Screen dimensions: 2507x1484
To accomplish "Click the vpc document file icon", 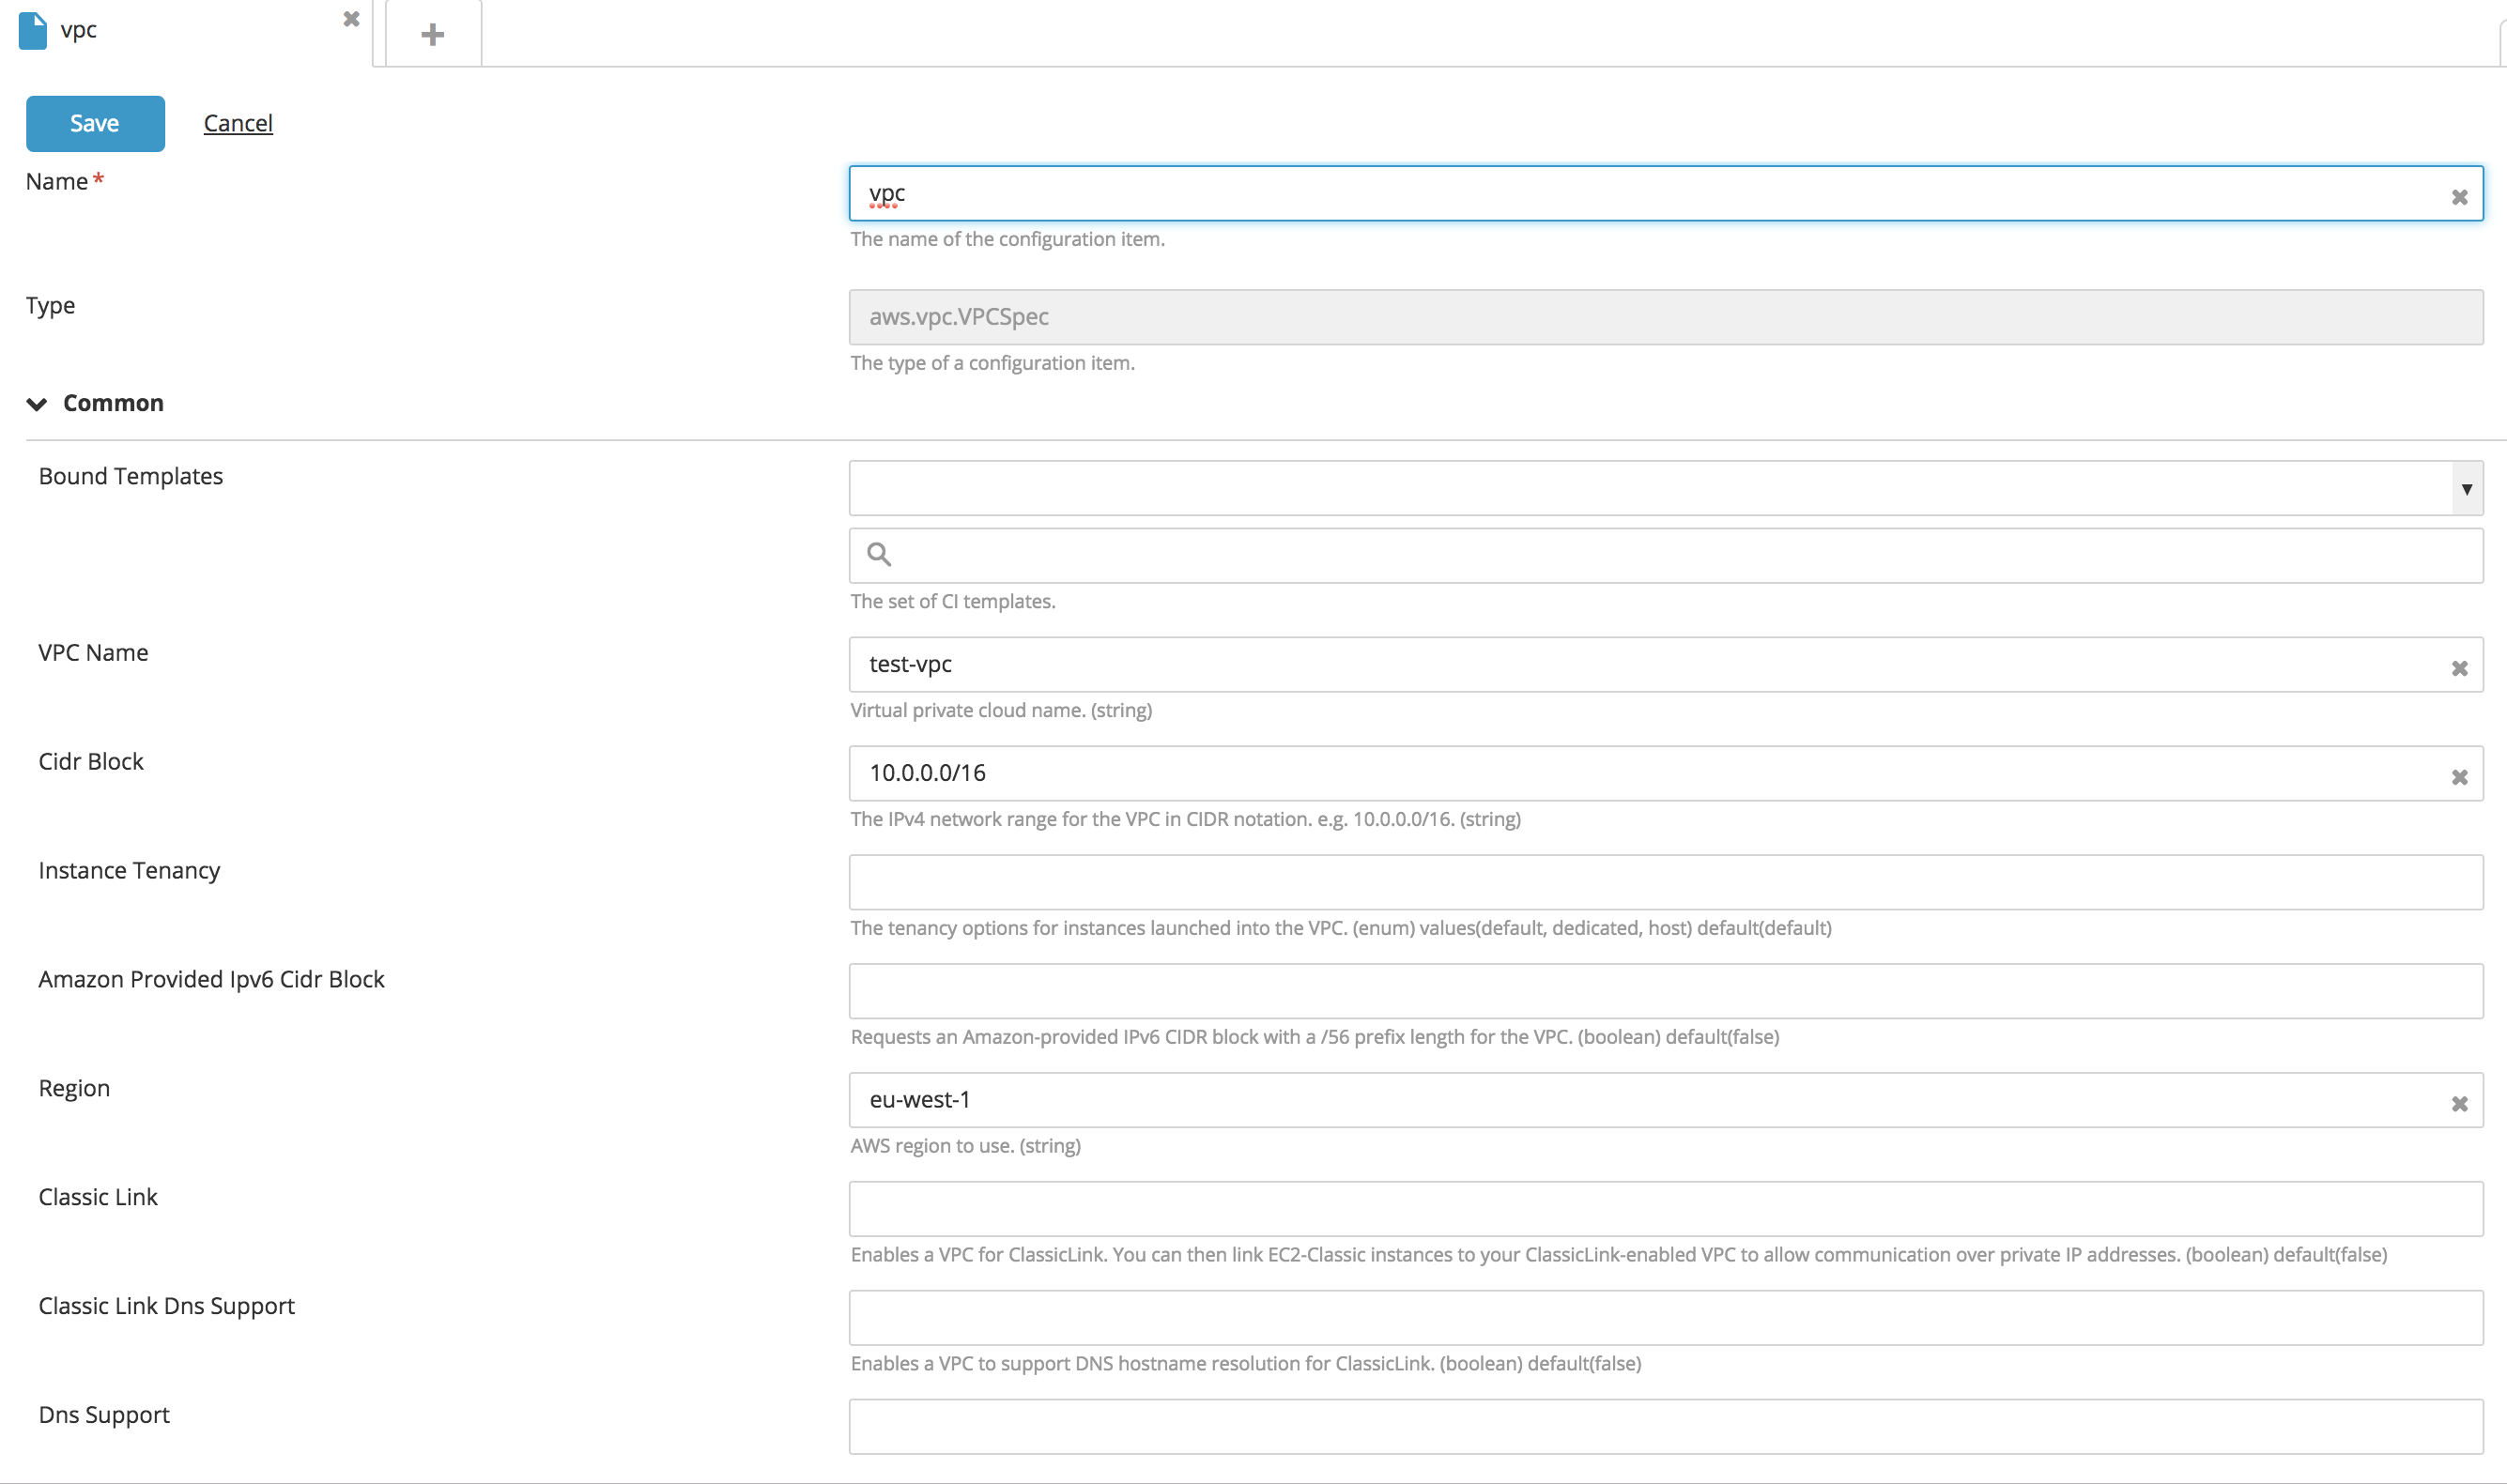I will [33, 30].
